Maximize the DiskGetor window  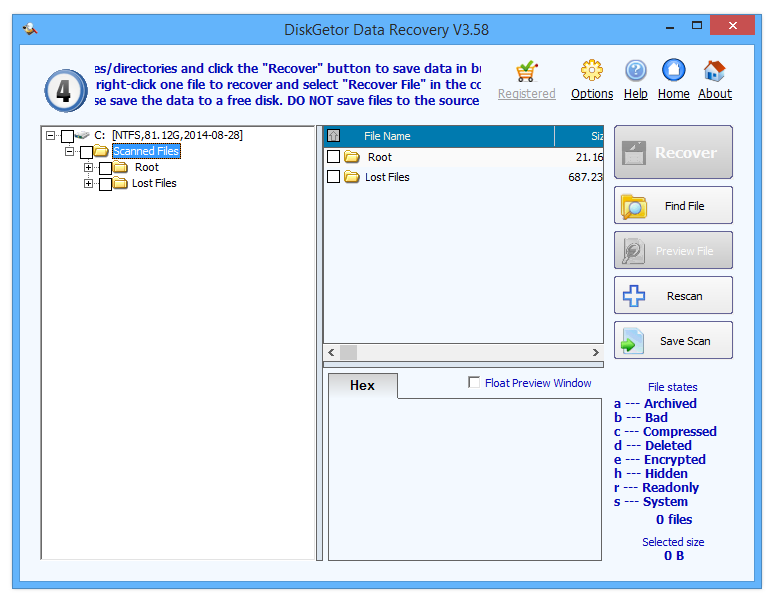click(x=697, y=25)
